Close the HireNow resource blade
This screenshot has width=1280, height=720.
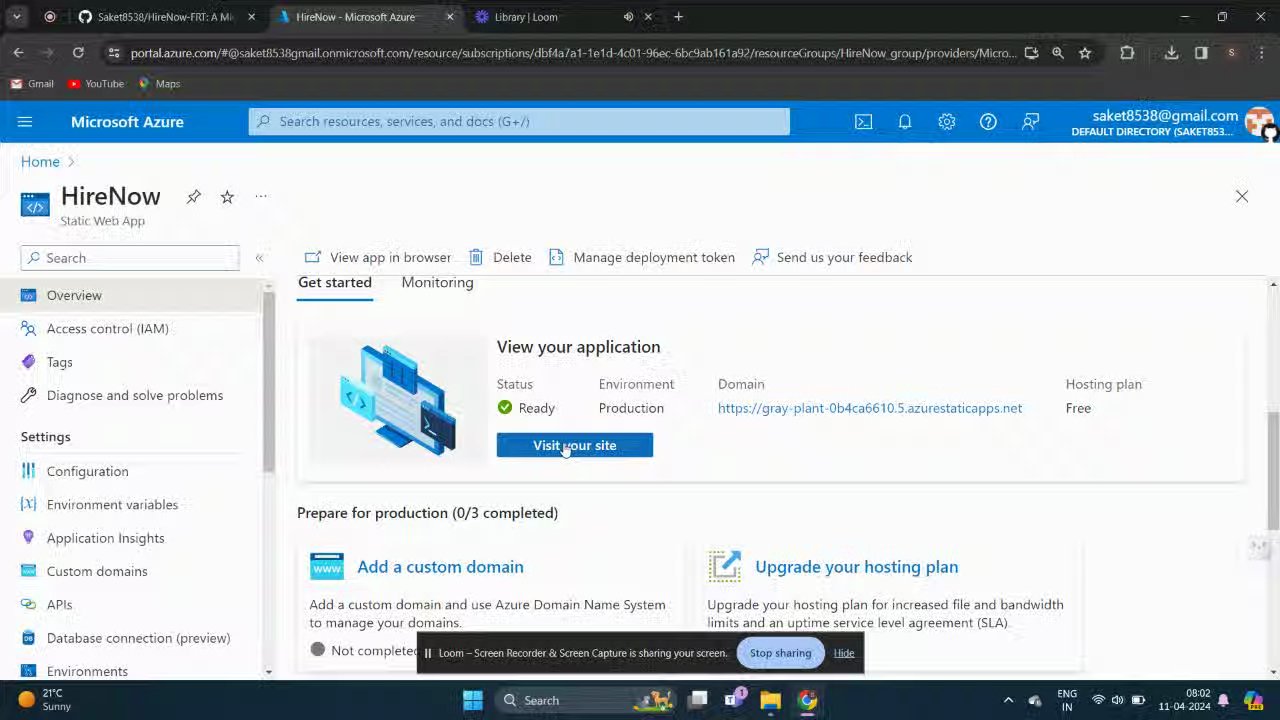point(1242,197)
